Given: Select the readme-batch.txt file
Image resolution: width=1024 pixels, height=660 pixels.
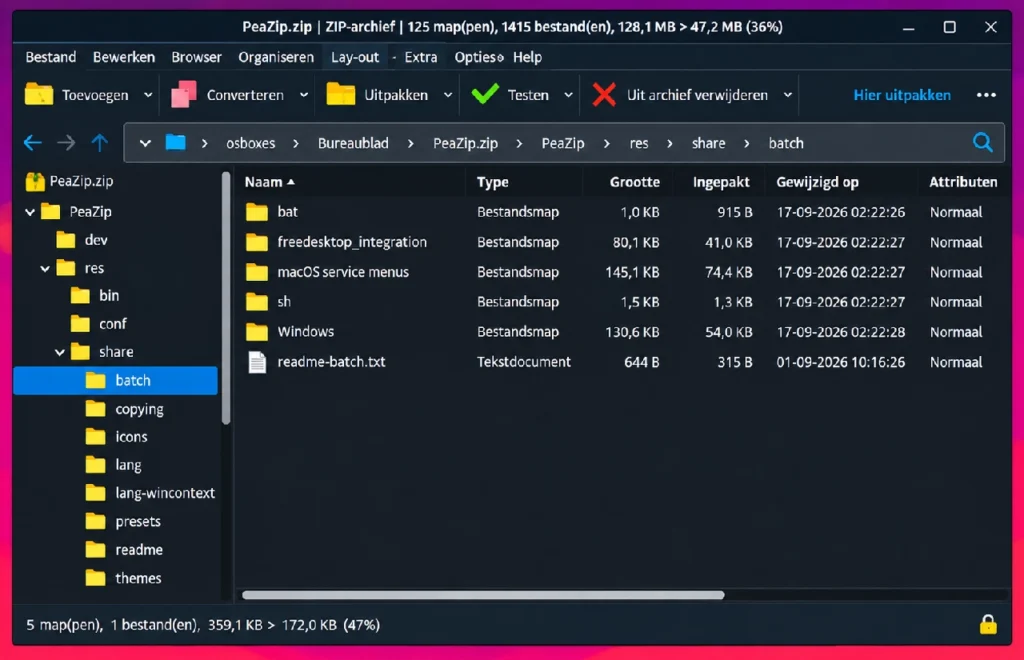Looking at the screenshot, I should coord(331,362).
